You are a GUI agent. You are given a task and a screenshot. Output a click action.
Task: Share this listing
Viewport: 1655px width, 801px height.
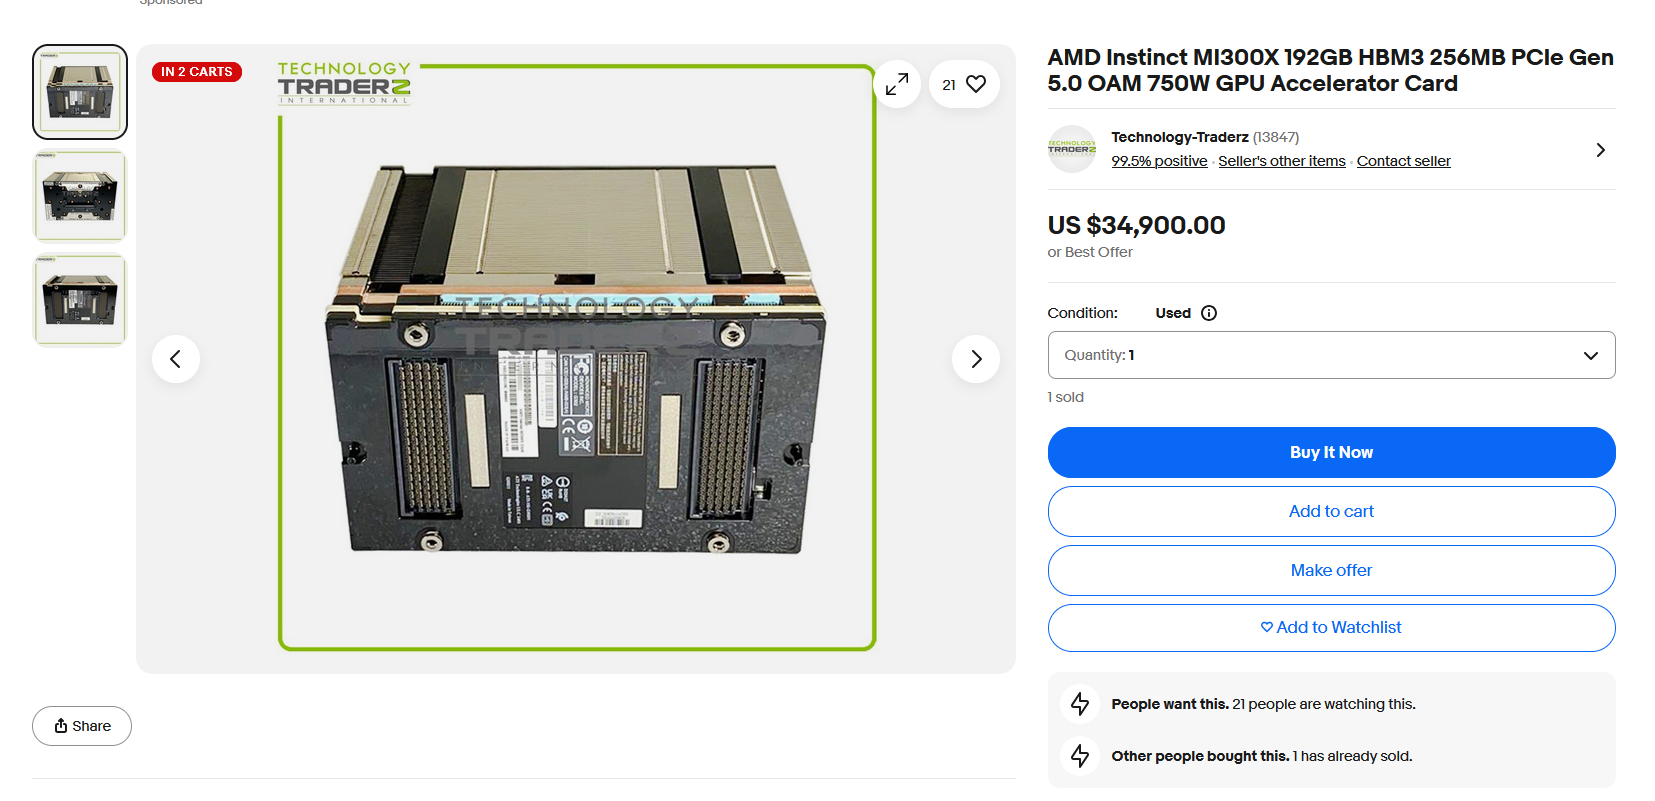[82, 726]
